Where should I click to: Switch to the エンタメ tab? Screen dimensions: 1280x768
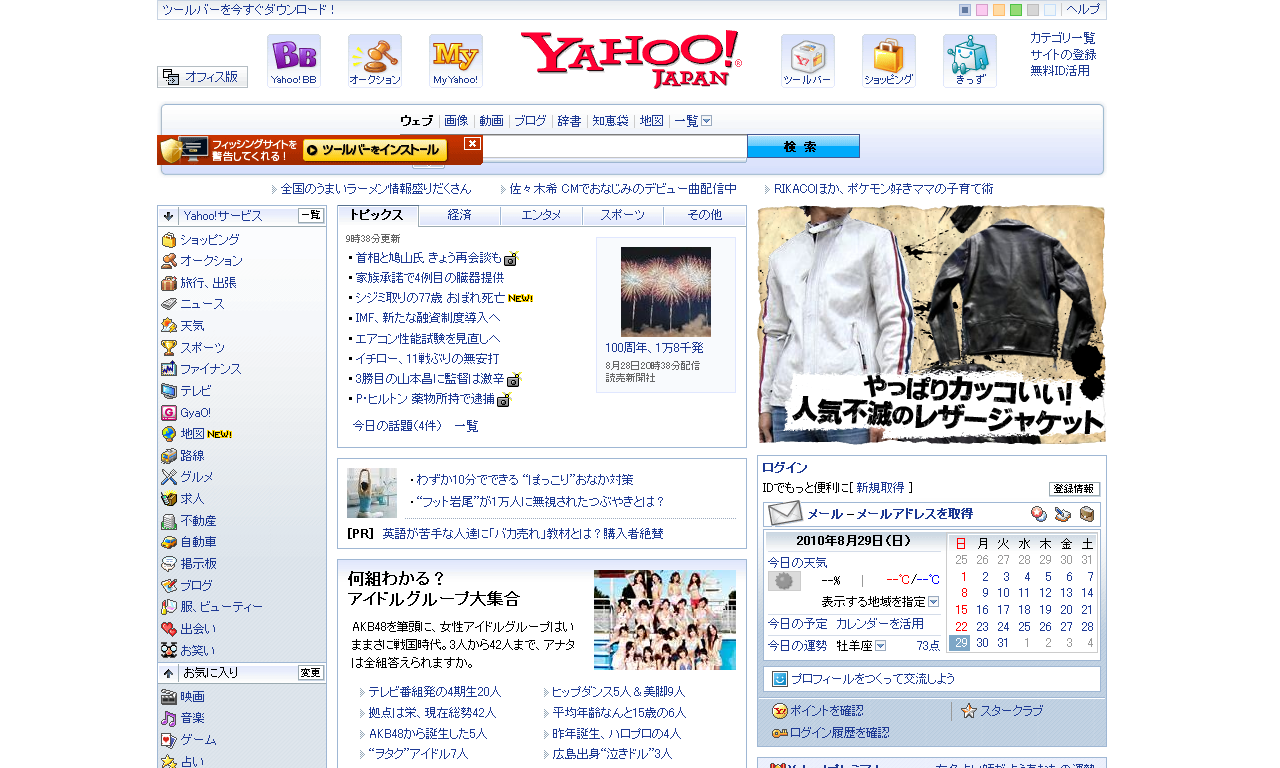(541, 216)
